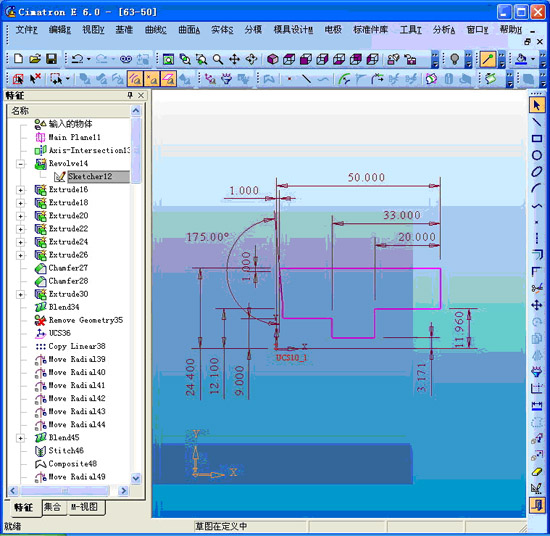Click the feature tree scroll down arrow
This screenshot has height=536, width=550.
(136, 478)
